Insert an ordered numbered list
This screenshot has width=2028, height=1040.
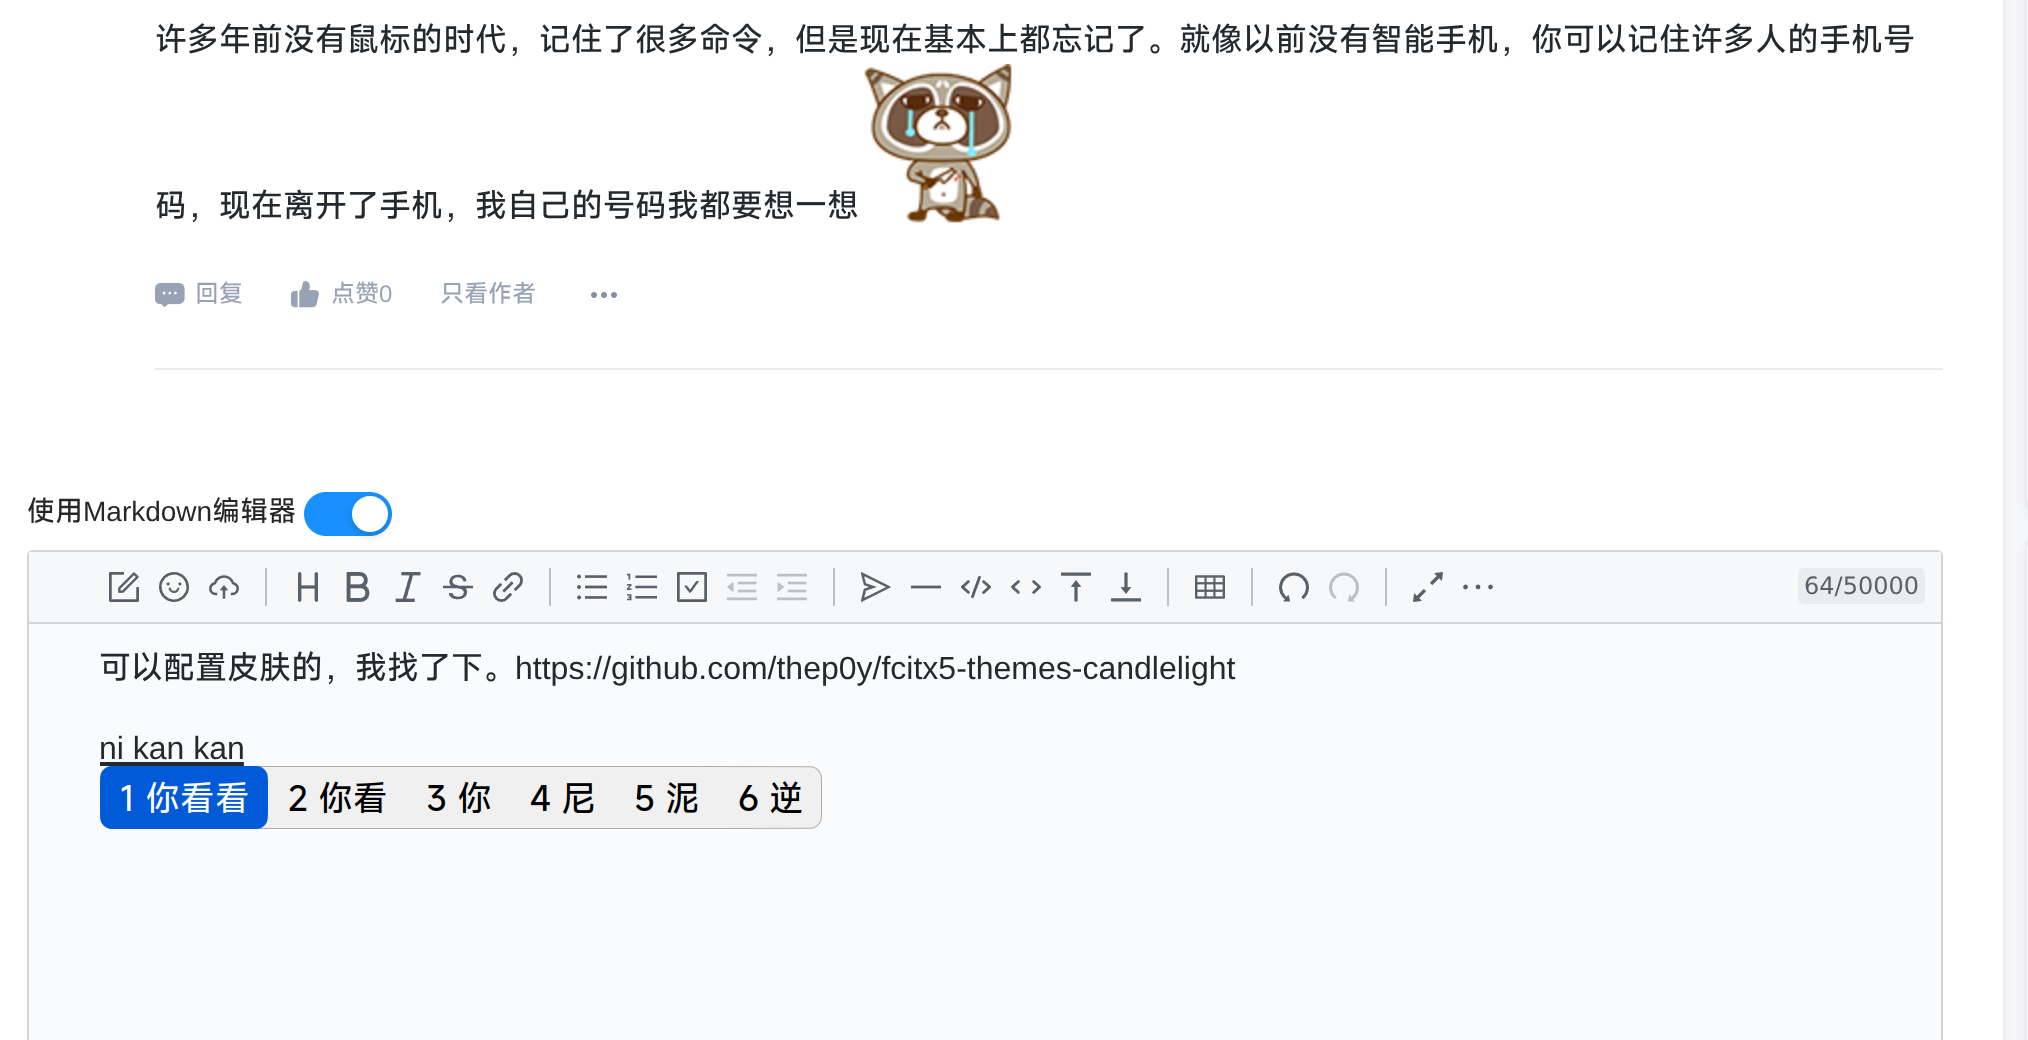(642, 587)
